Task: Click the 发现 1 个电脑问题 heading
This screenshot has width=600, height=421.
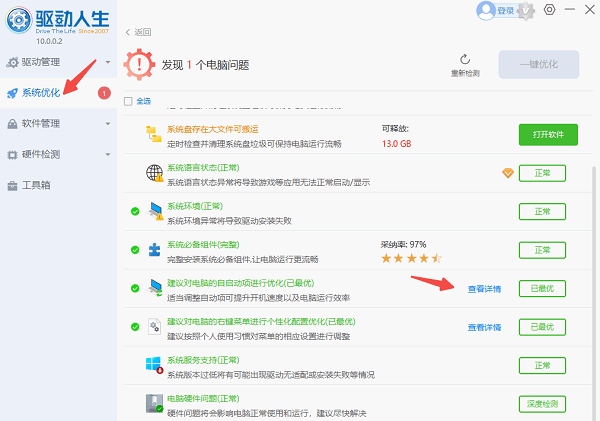Action: (205, 65)
